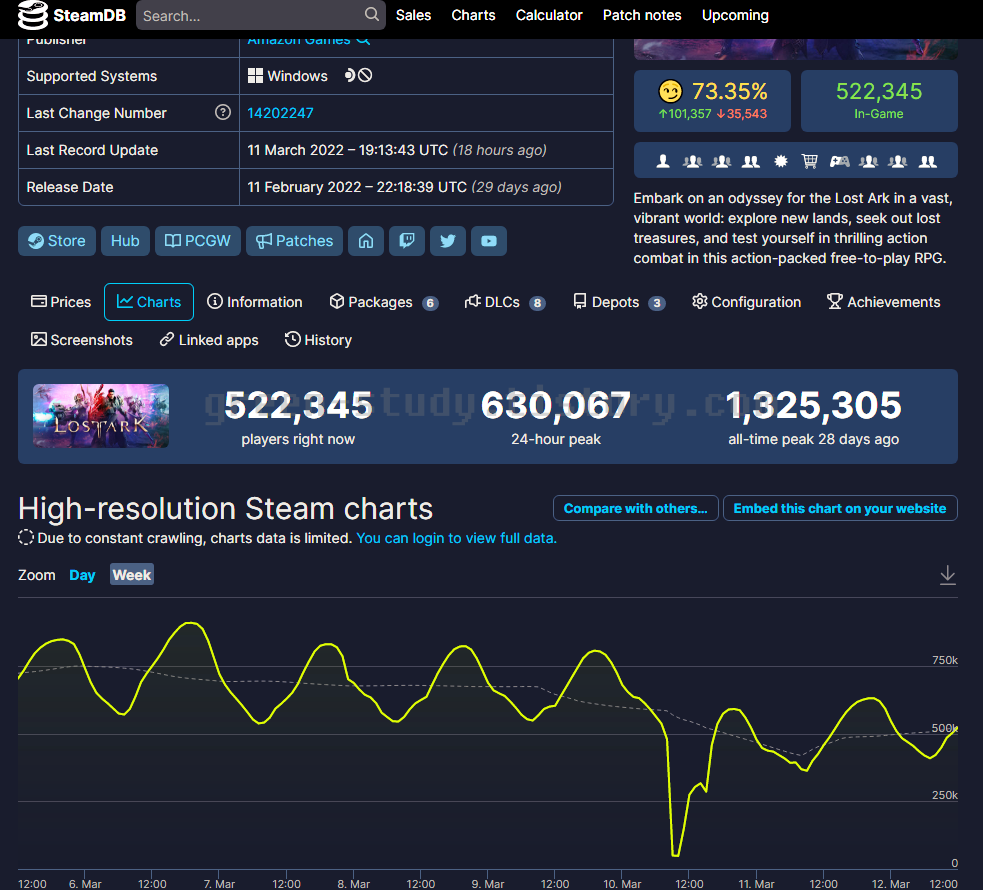Click the 1,325,305 all-time peak value
983x890 pixels.
(814, 405)
